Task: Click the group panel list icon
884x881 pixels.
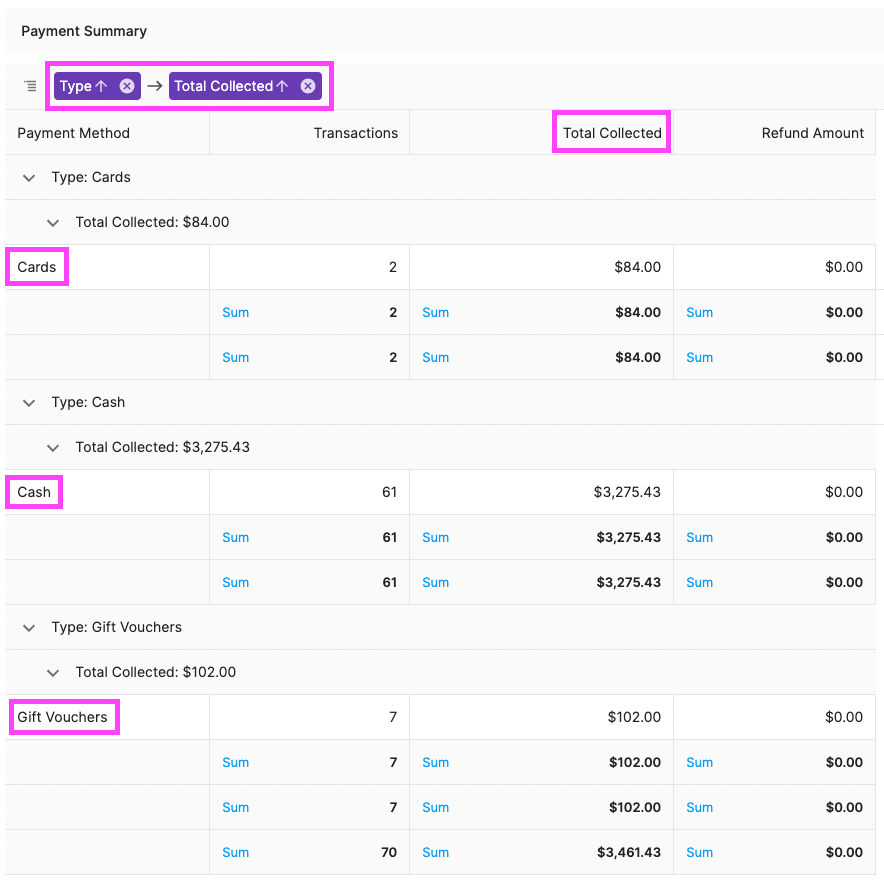Action: coord(30,87)
